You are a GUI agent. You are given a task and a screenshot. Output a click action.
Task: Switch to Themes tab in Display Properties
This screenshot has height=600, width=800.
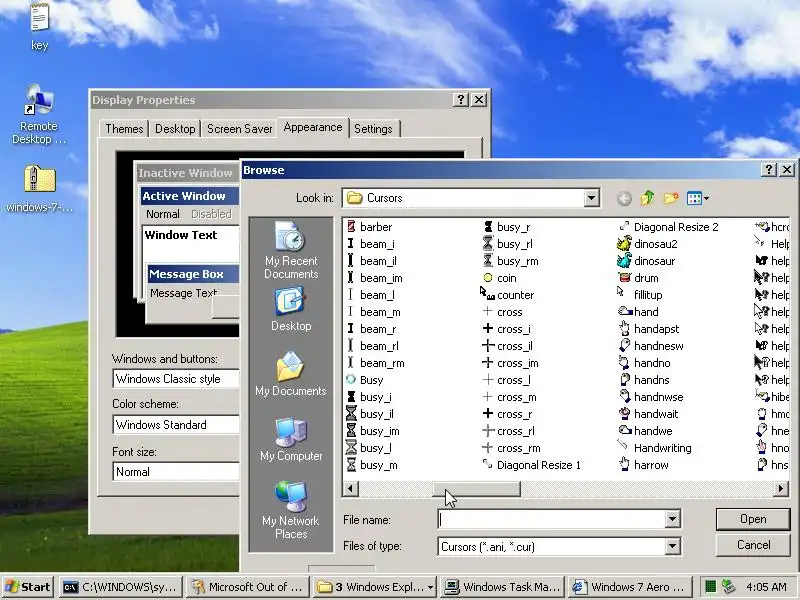(124, 129)
